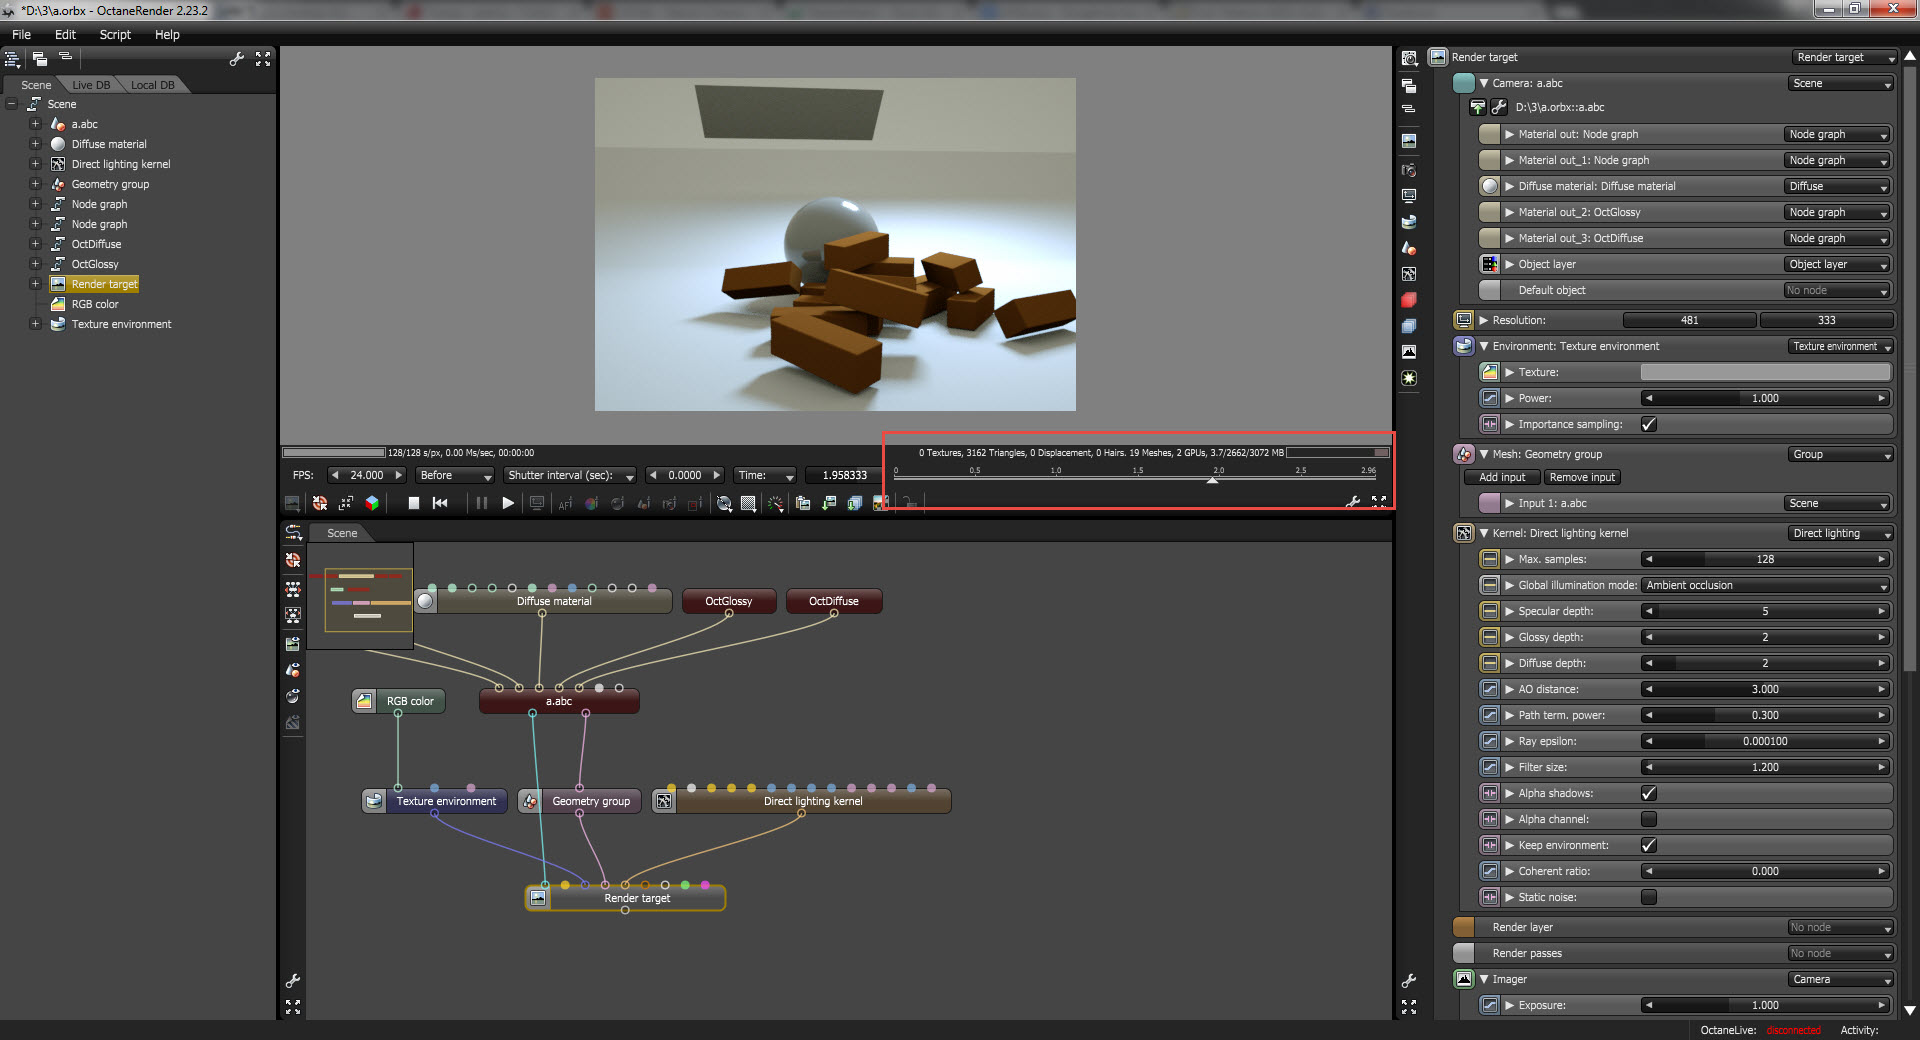Click the wrench icon beside the camera file path
Screen dimensions: 1920x1040
[1499, 107]
